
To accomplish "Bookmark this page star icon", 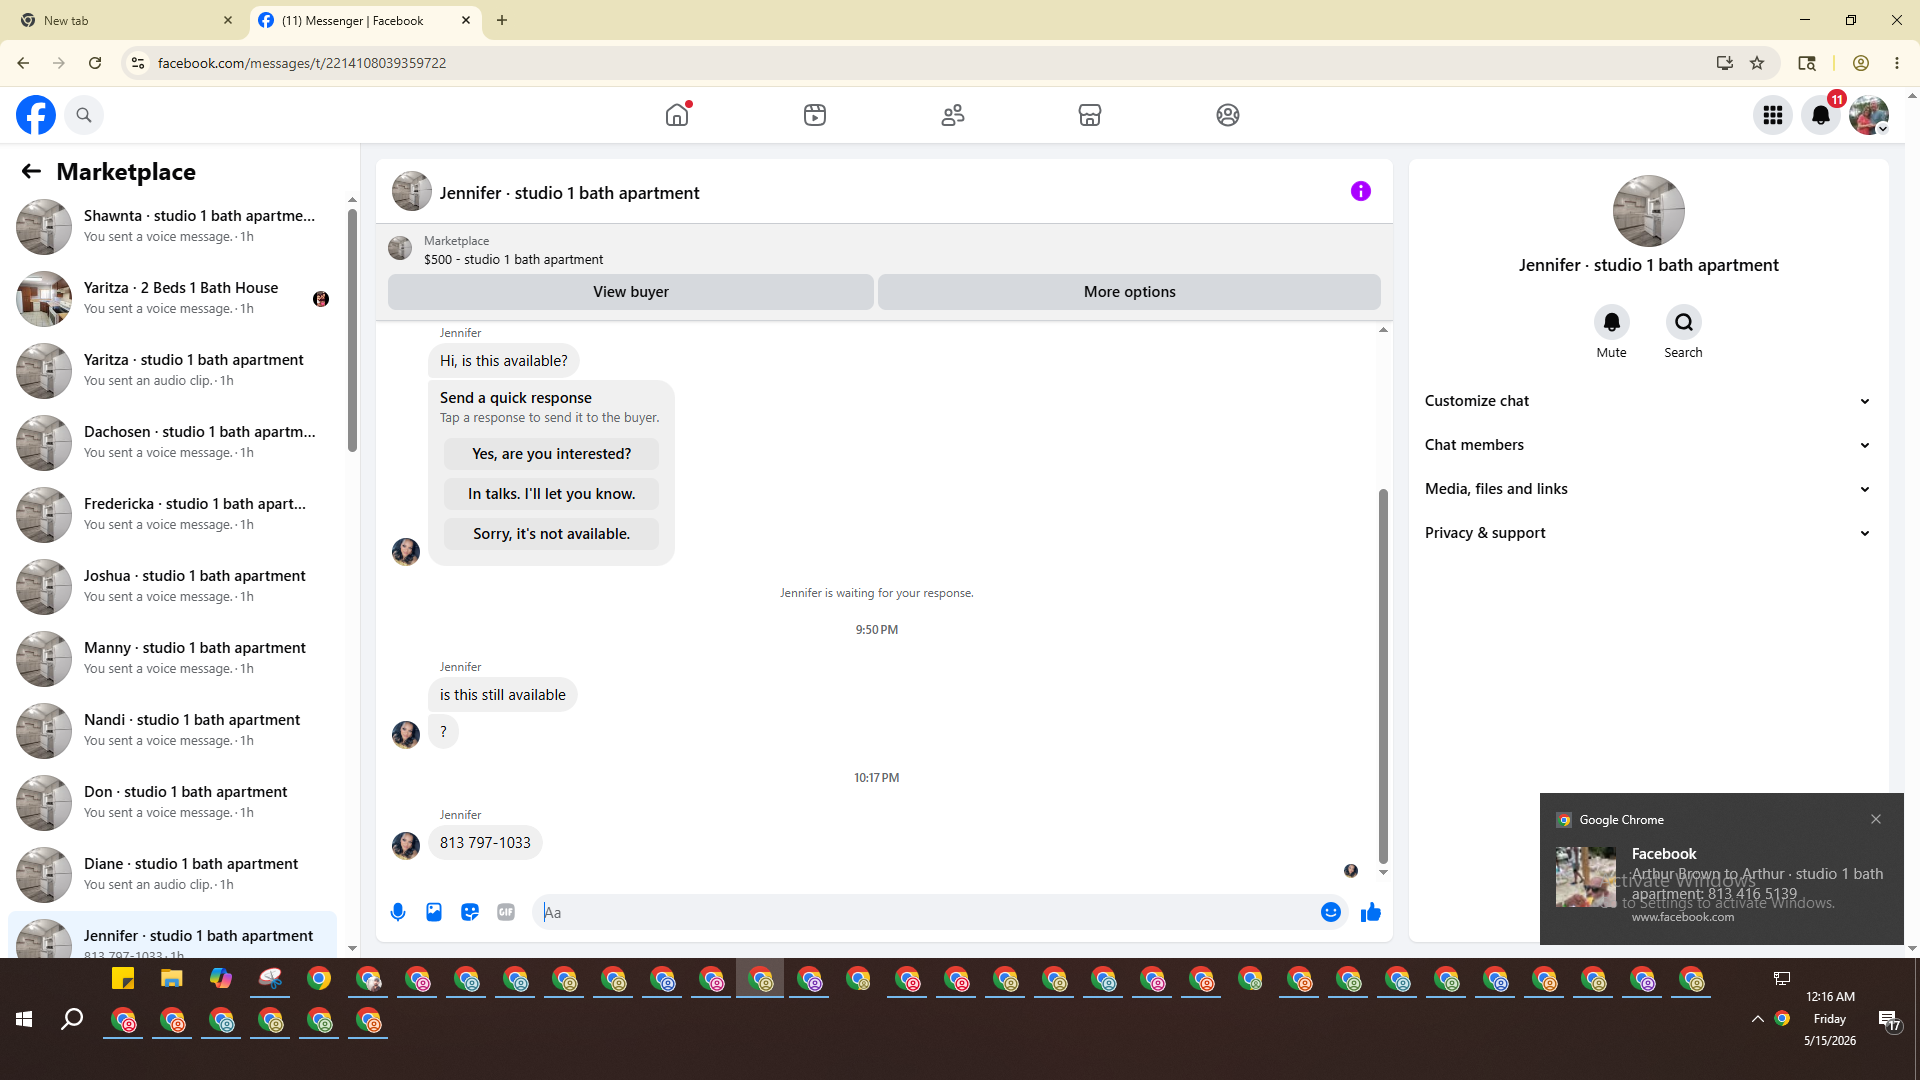I will click(x=1757, y=63).
